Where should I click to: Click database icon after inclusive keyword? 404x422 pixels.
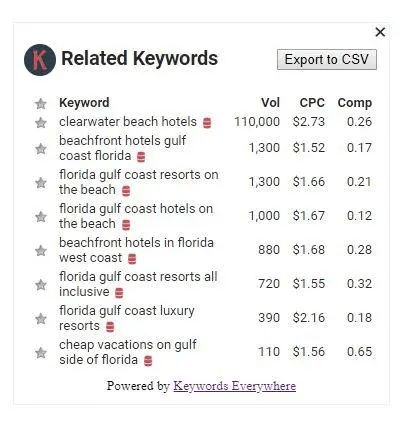coord(119,293)
